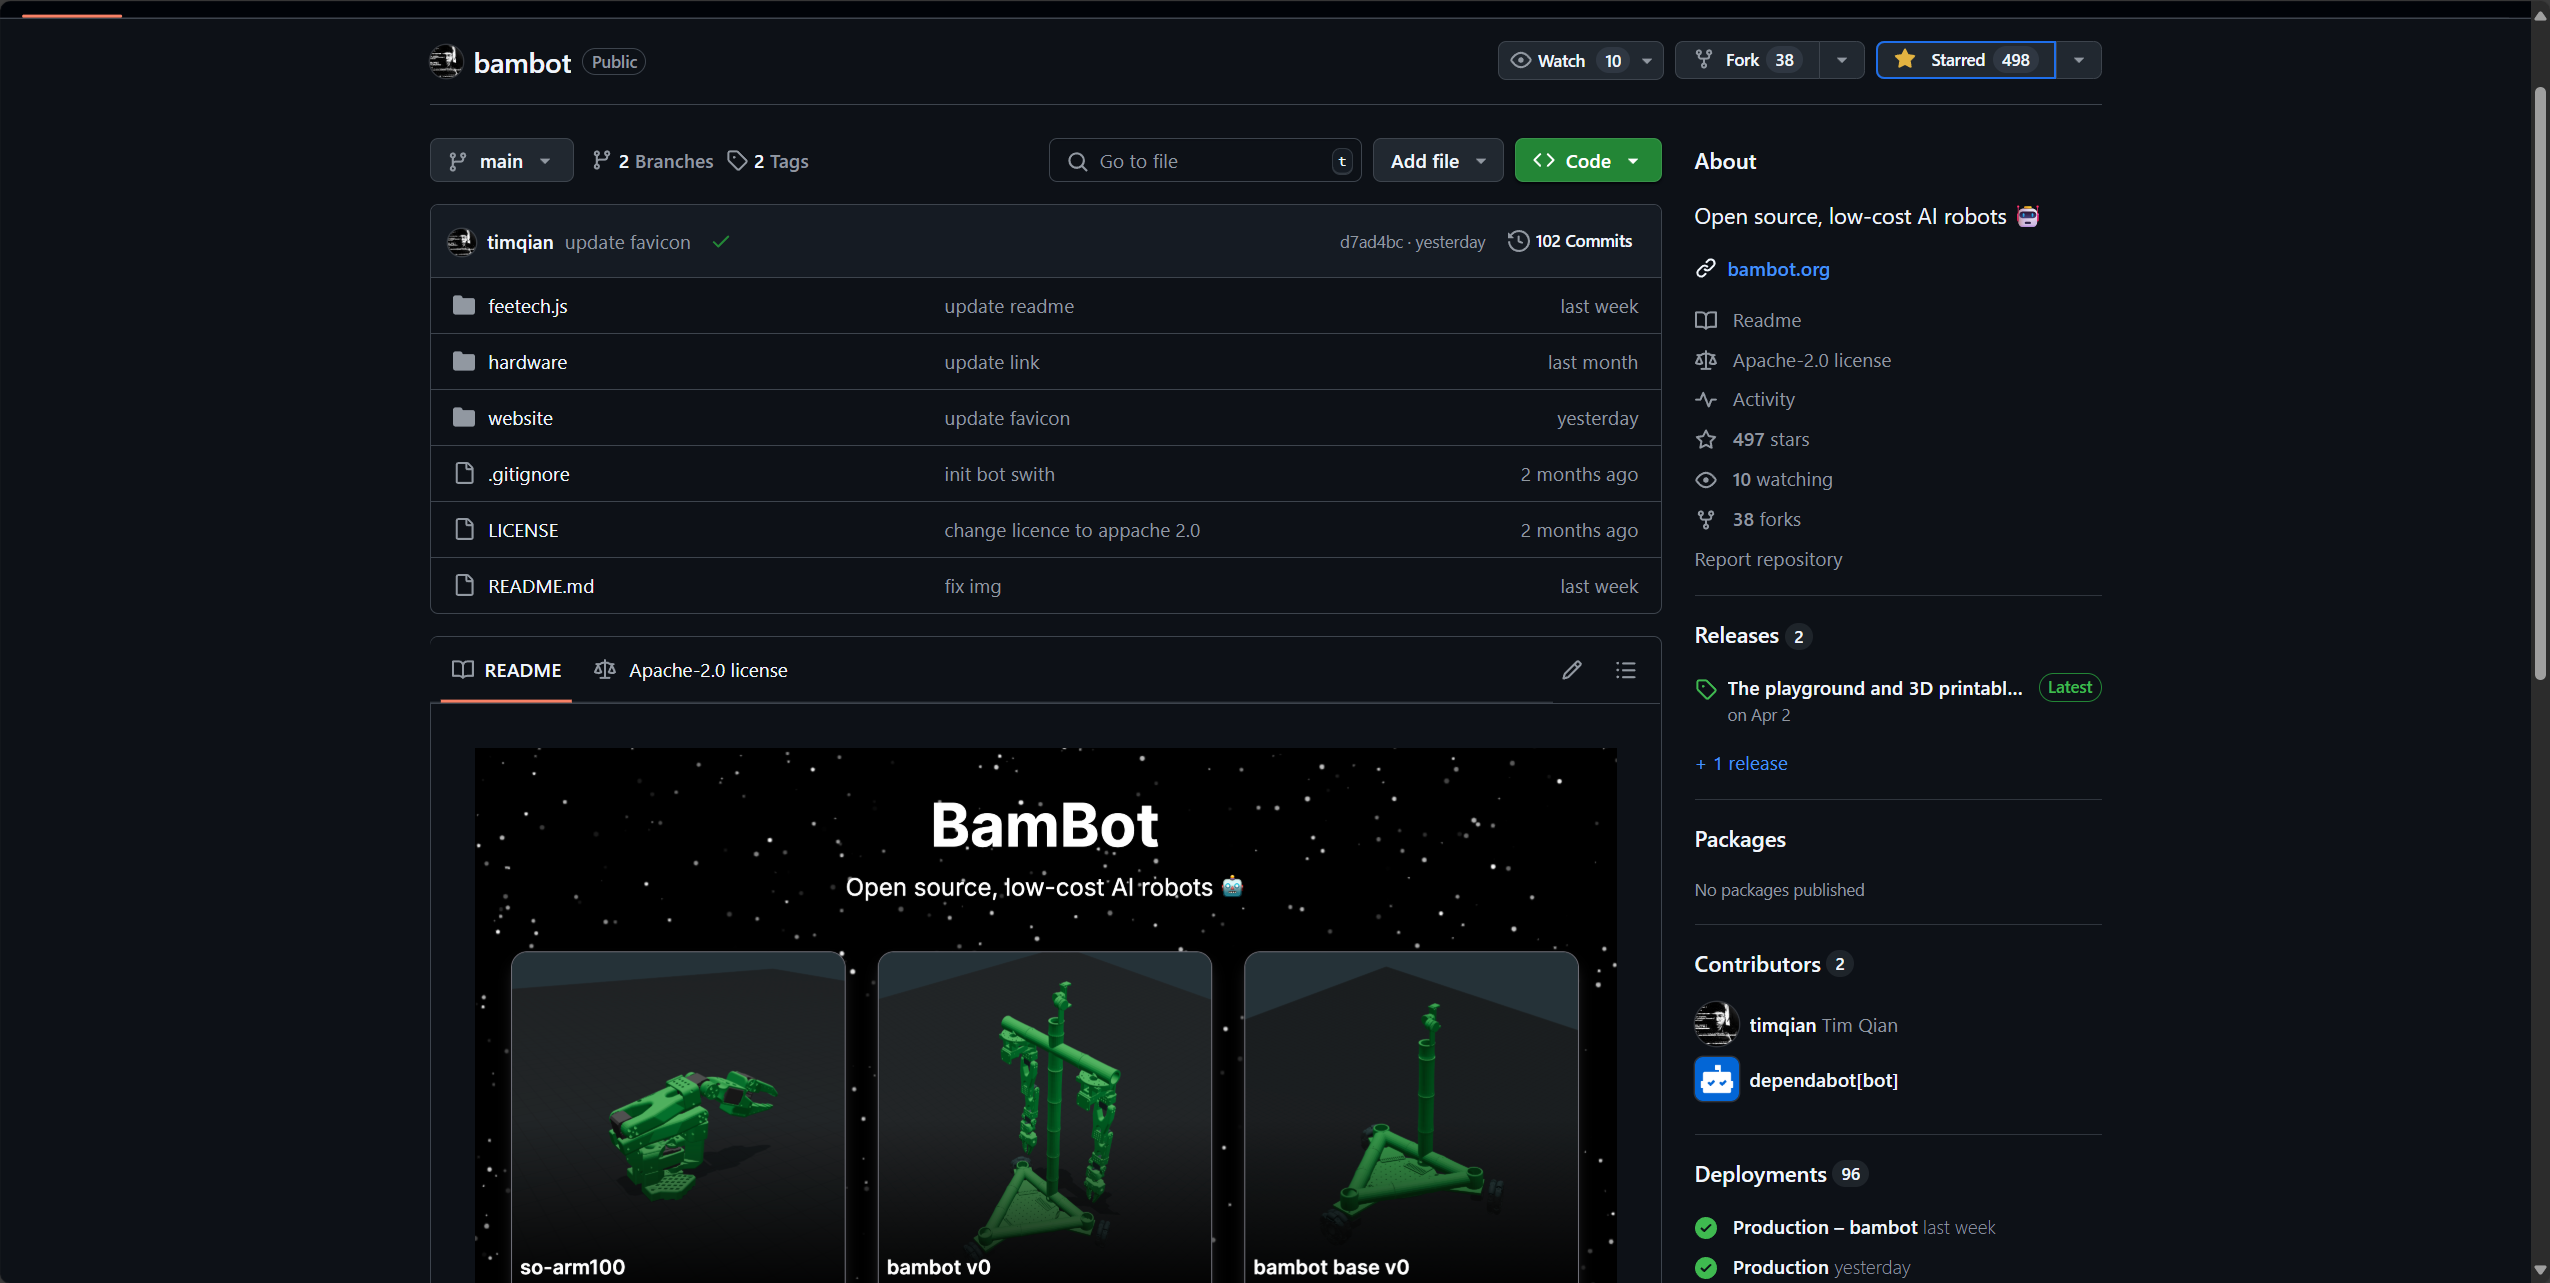Open the star lists dropdown arrow
This screenshot has width=2550, height=1283.
pos(2079,60)
